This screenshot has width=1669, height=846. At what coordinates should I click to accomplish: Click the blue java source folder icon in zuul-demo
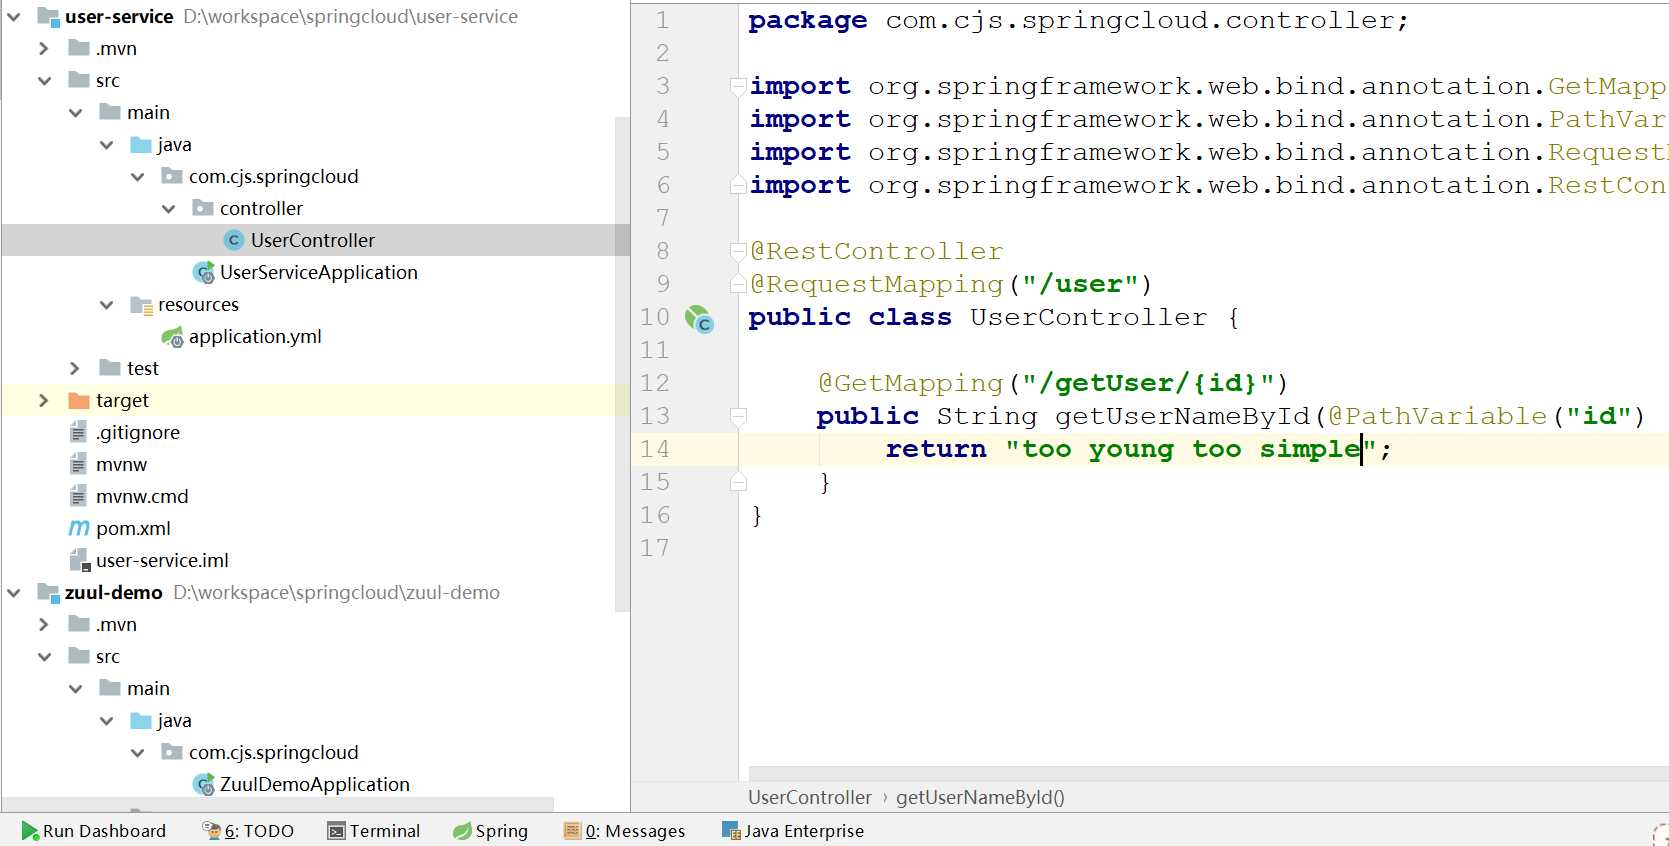[x=141, y=721]
